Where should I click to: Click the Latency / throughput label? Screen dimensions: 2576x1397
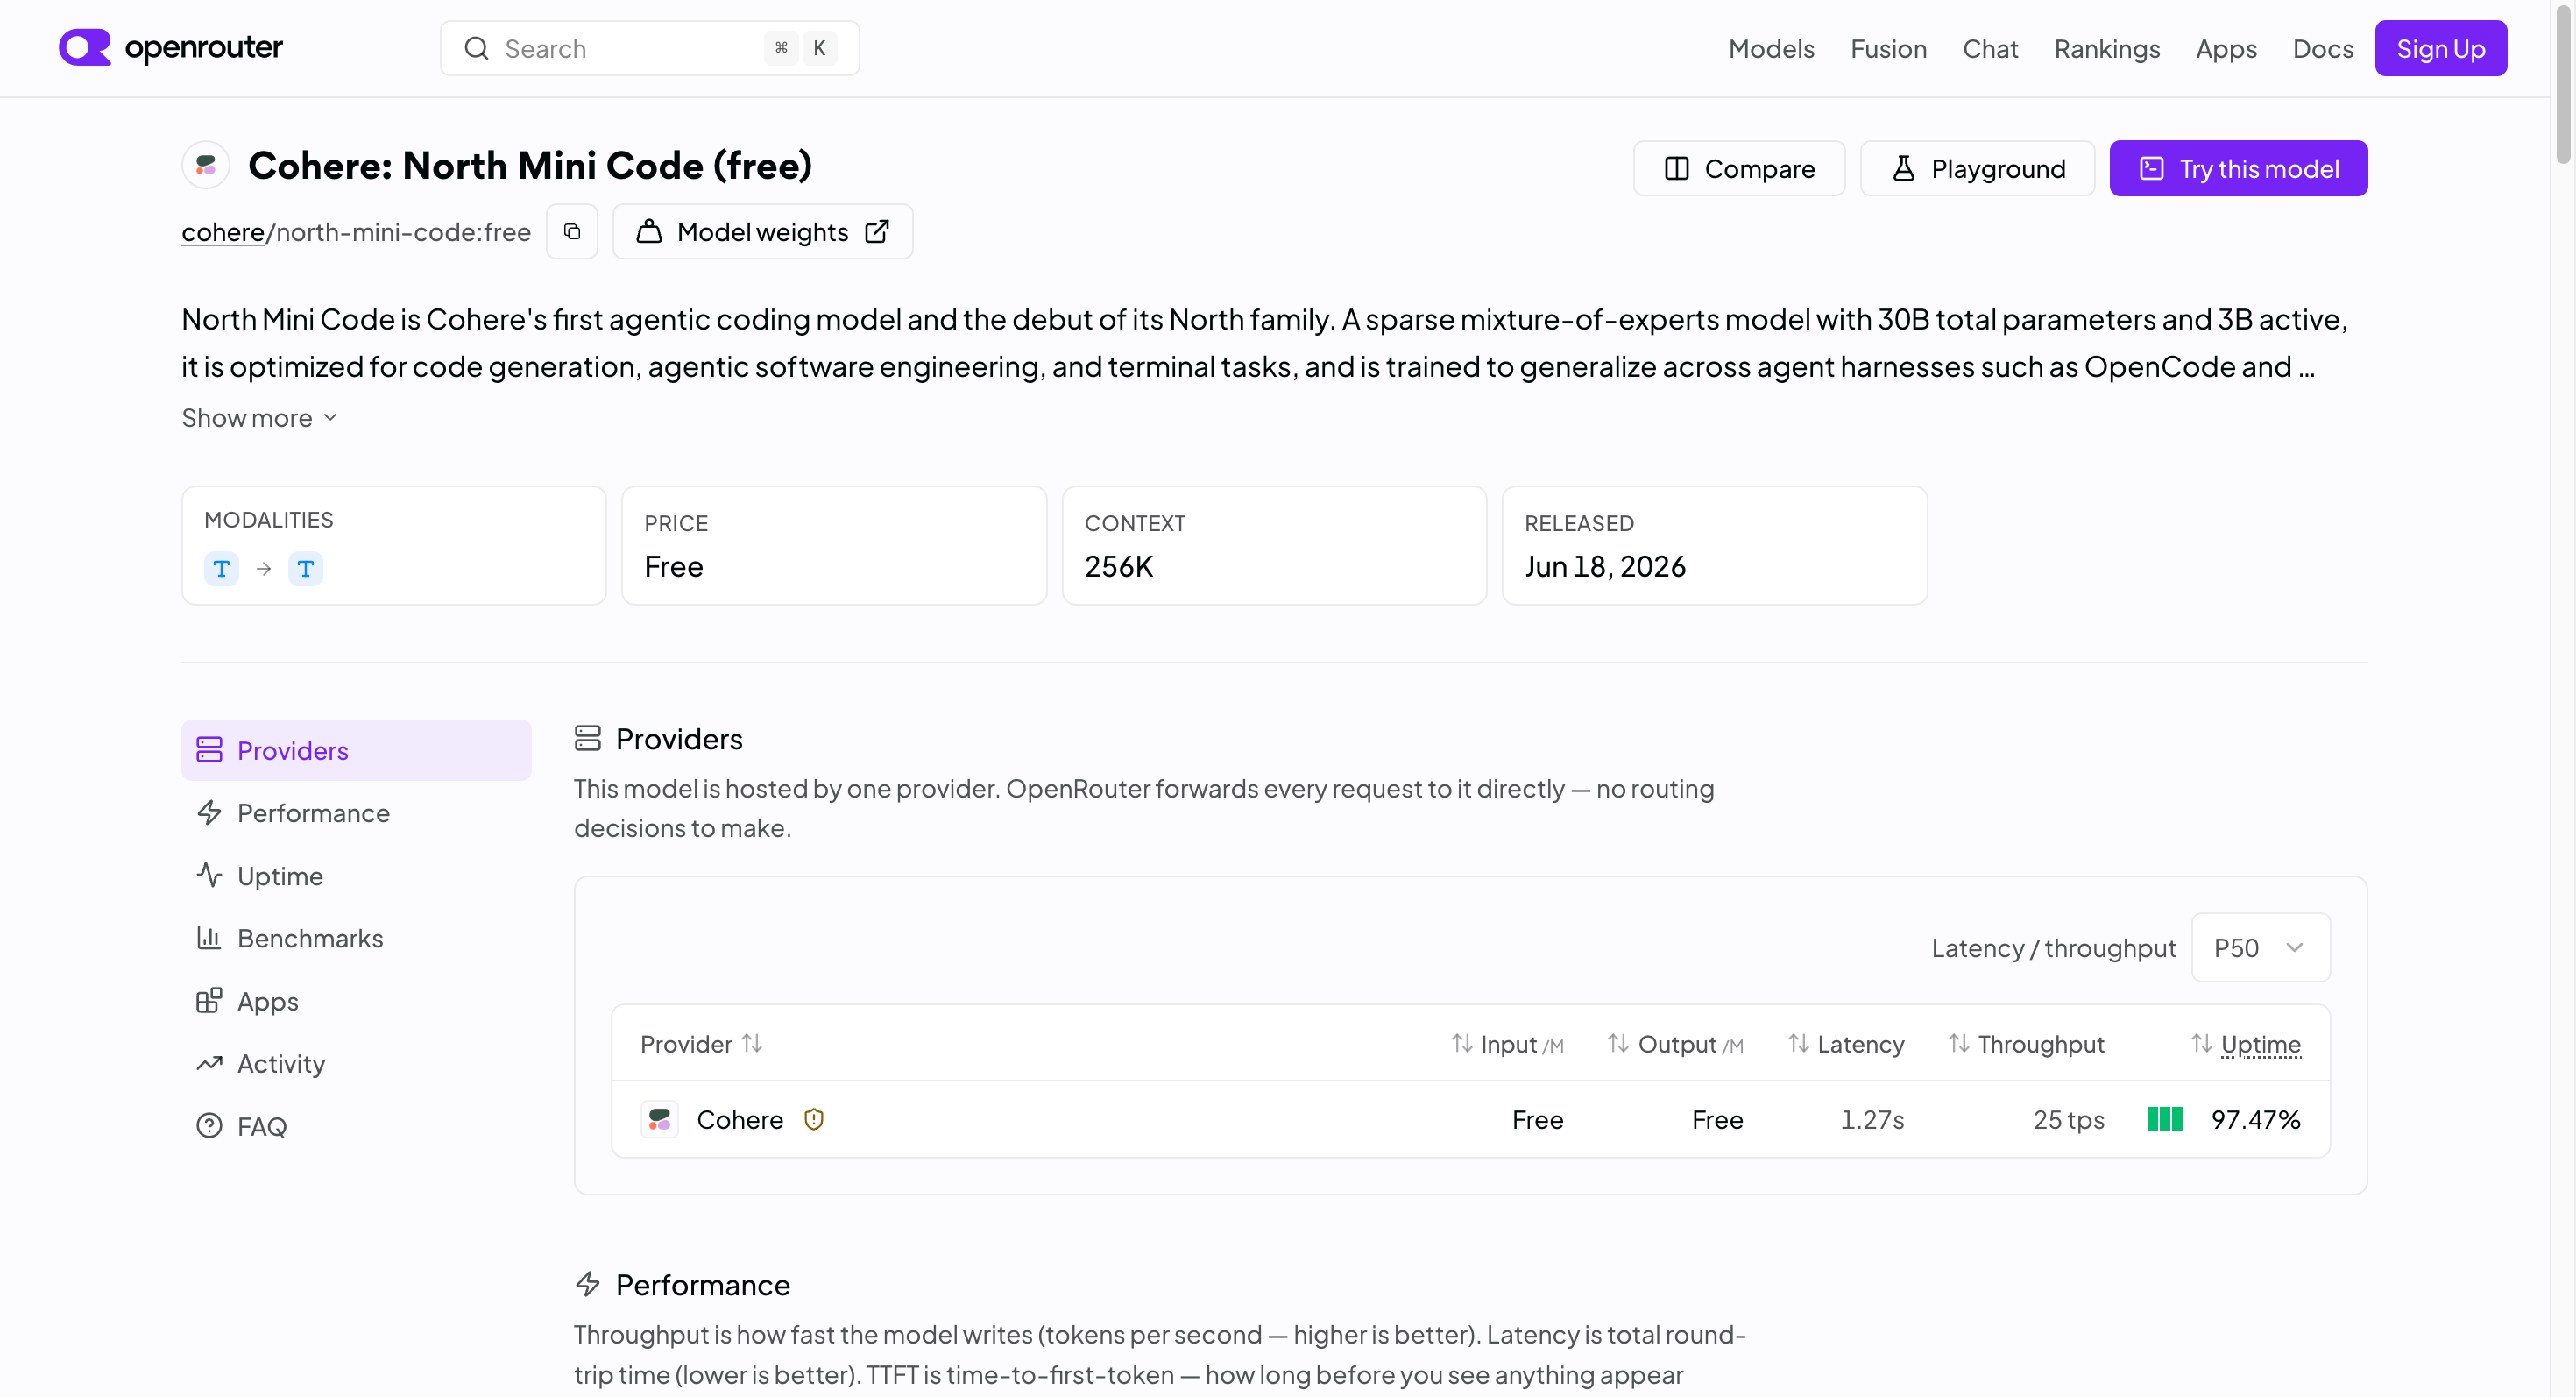pos(2053,948)
